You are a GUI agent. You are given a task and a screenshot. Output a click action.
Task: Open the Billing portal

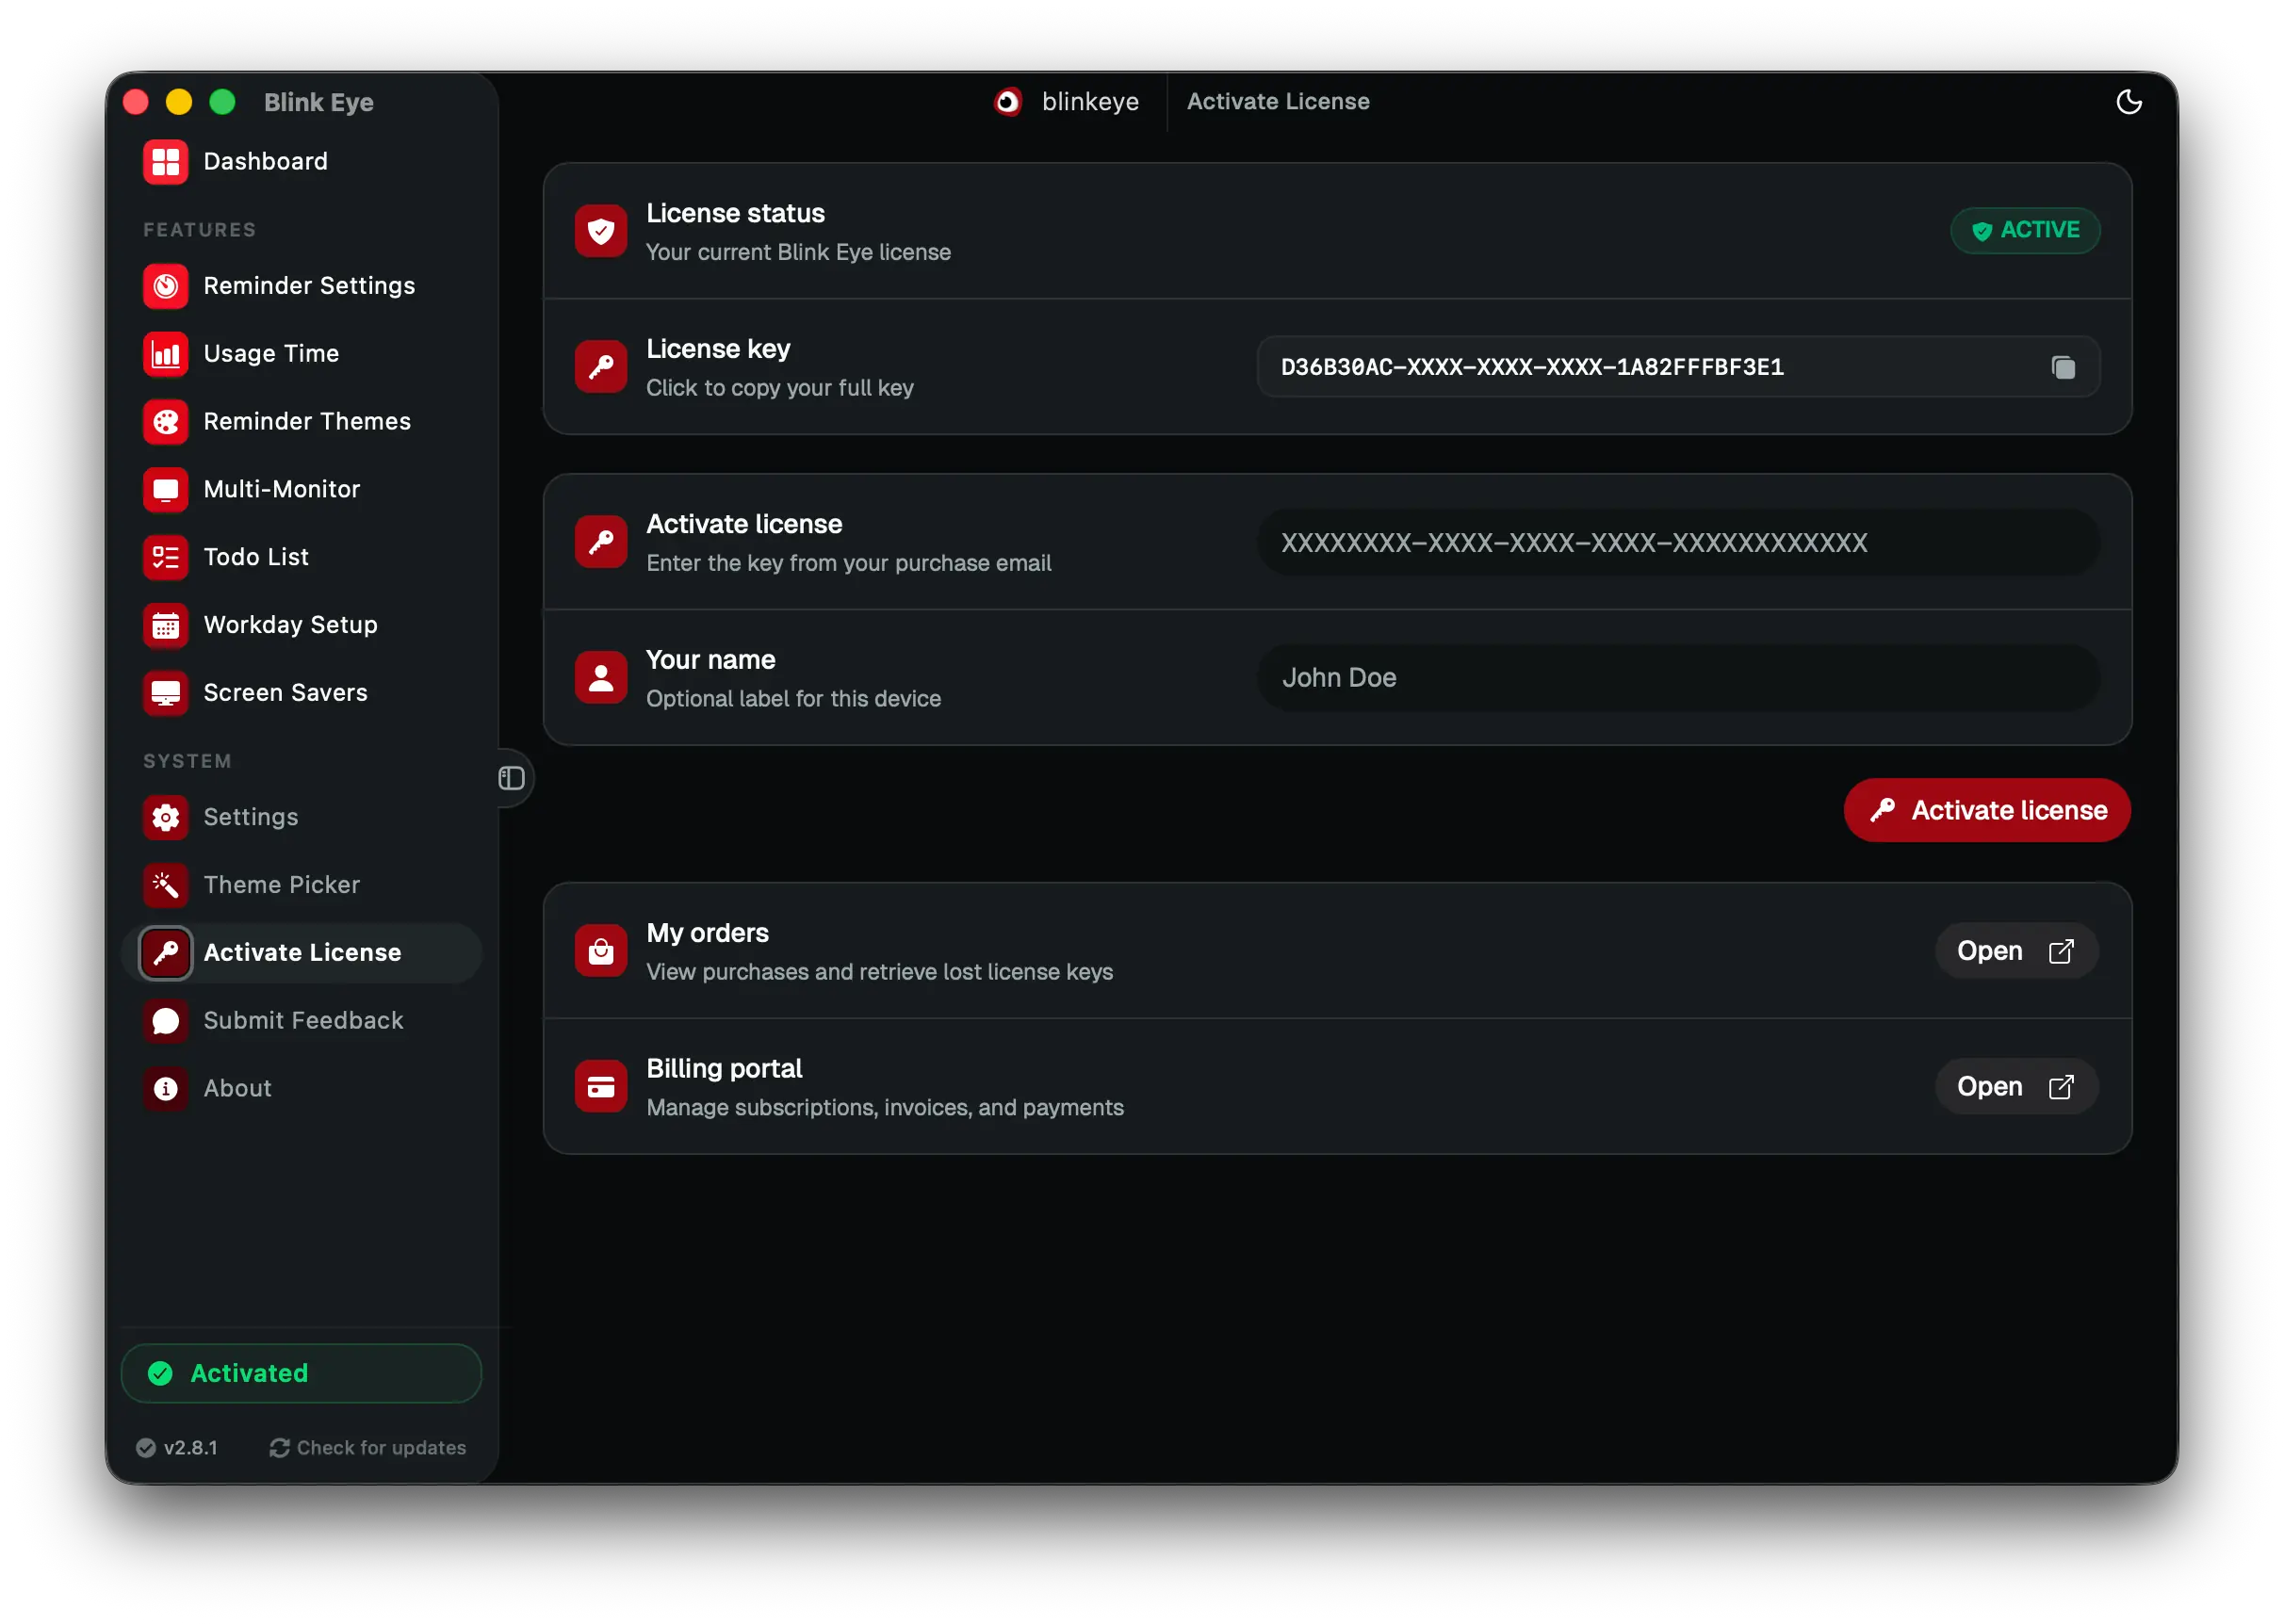[2017, 1088]
